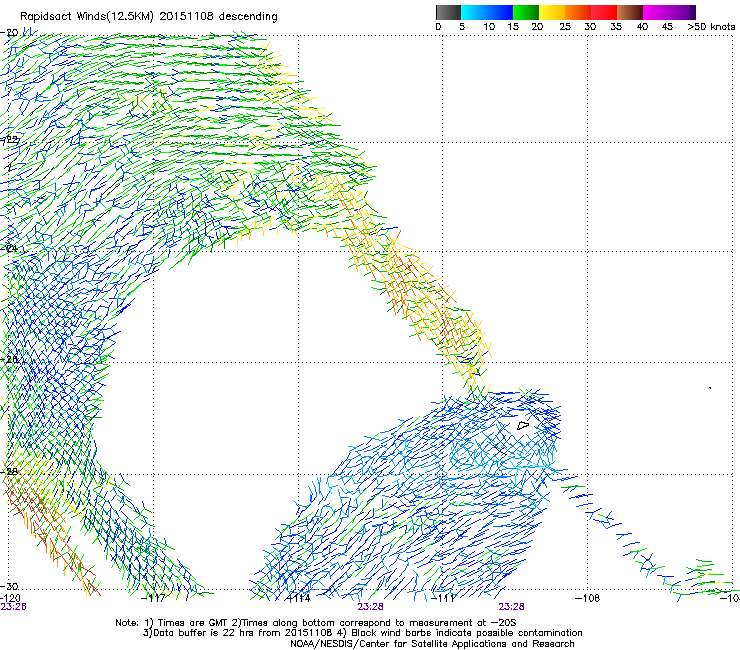Click the cyan 5-10 knots legend swatch
The image size is (740, 650).
tap(474, 12)
